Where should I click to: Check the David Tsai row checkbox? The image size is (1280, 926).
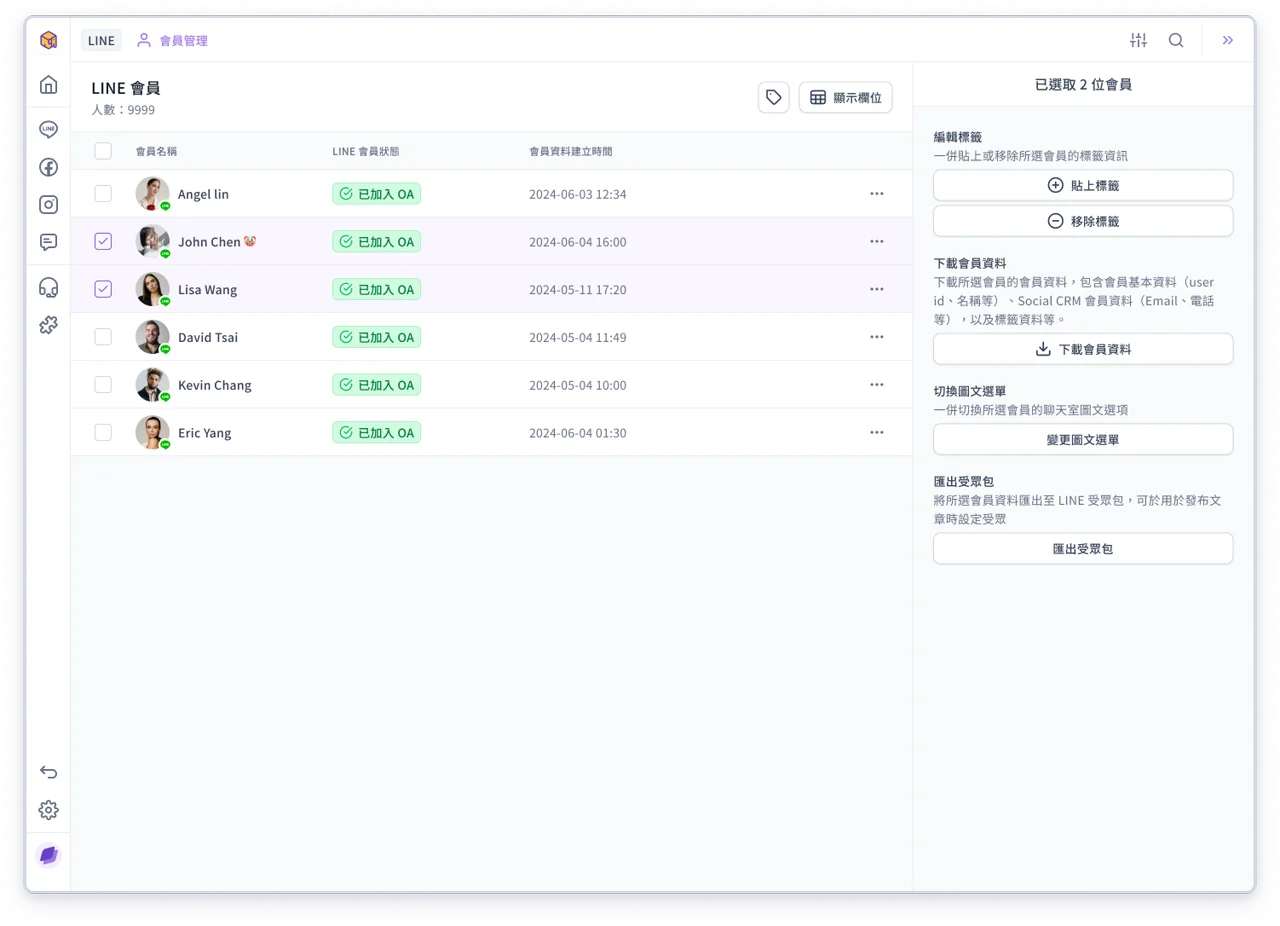point(103,337)
